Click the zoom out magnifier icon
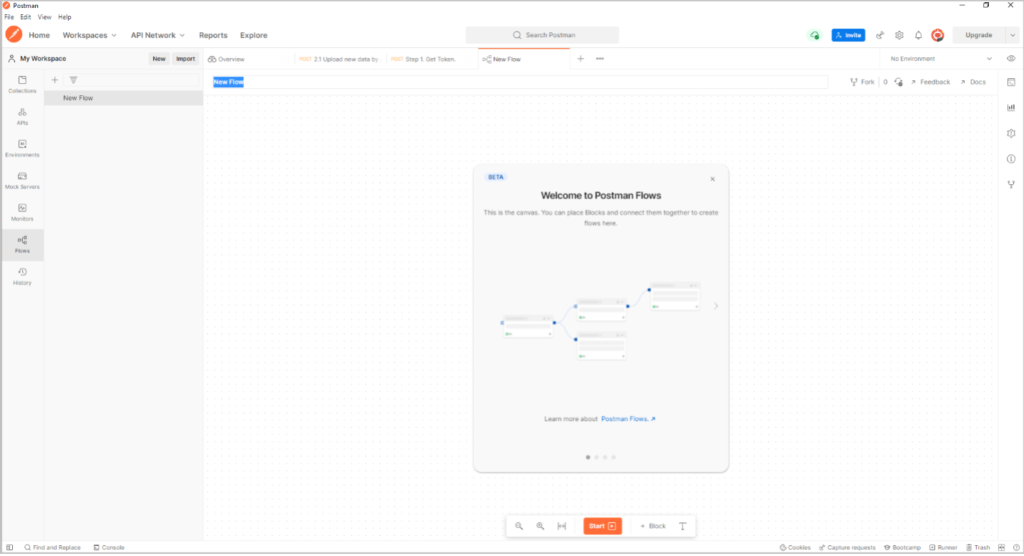The height and width of the screenshot is (556, 1024). [x=519, y=526]
